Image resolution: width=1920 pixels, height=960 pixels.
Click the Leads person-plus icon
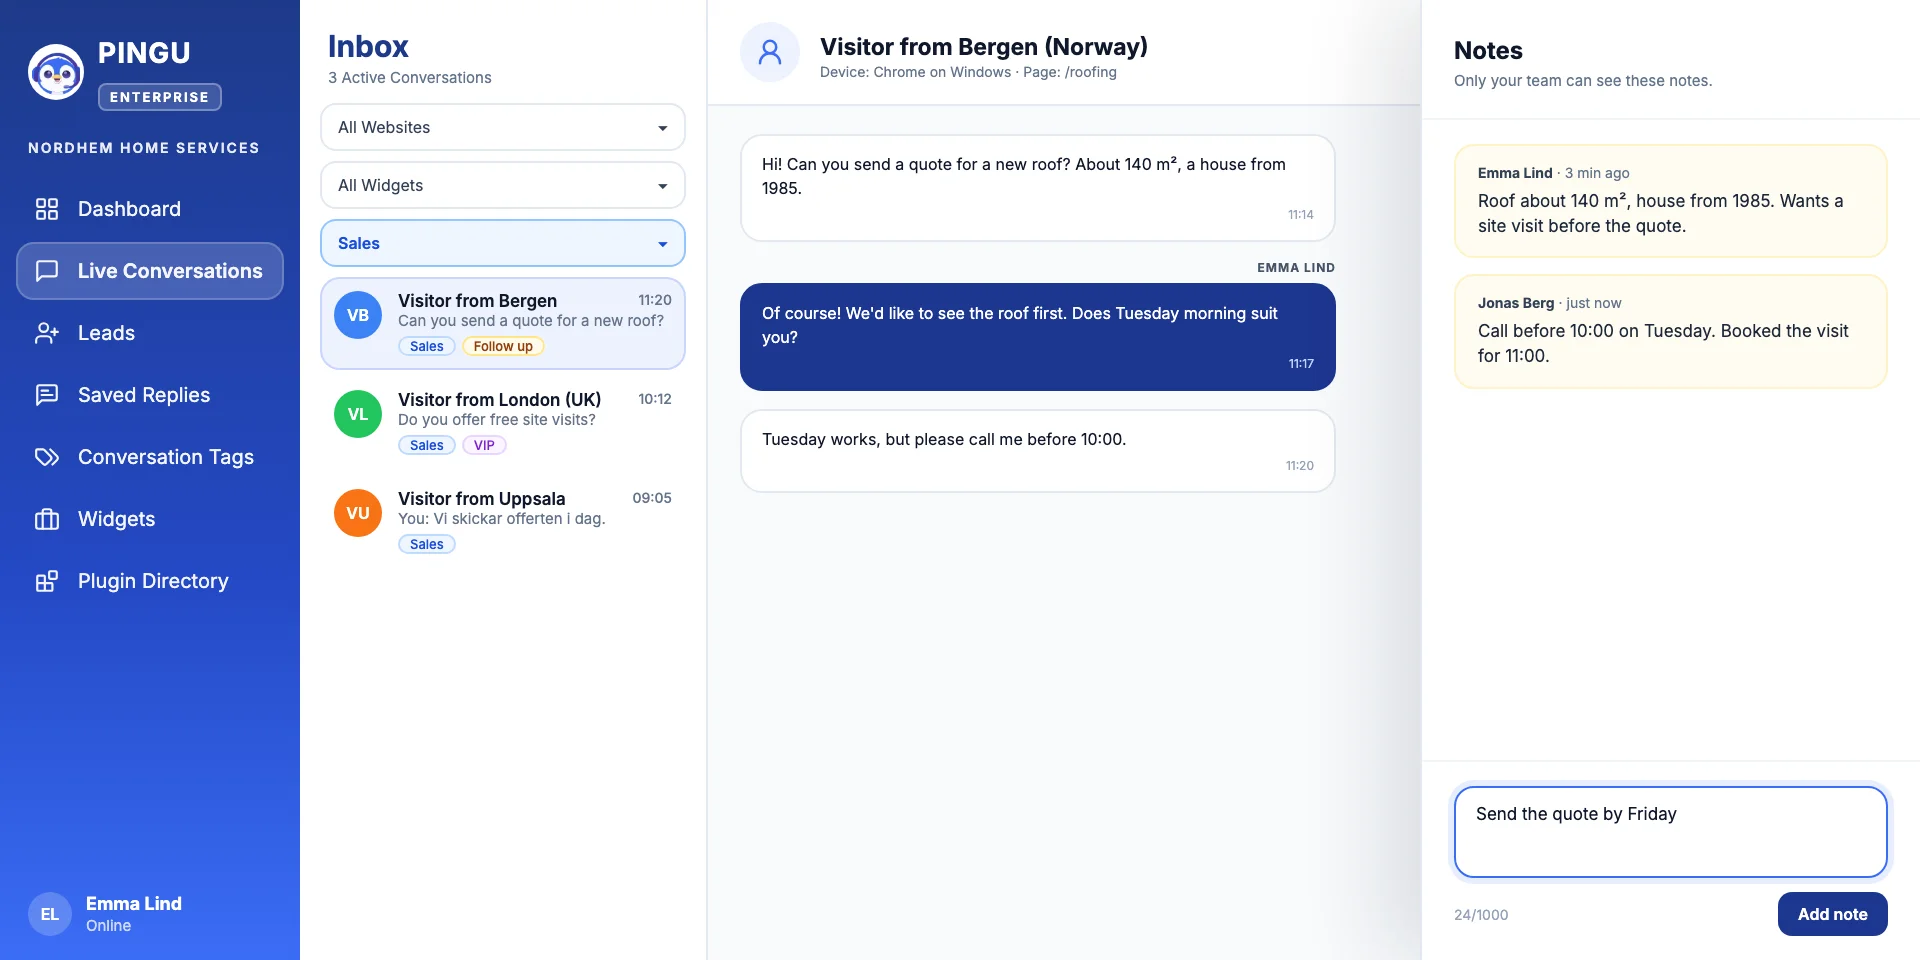[47, 333]
